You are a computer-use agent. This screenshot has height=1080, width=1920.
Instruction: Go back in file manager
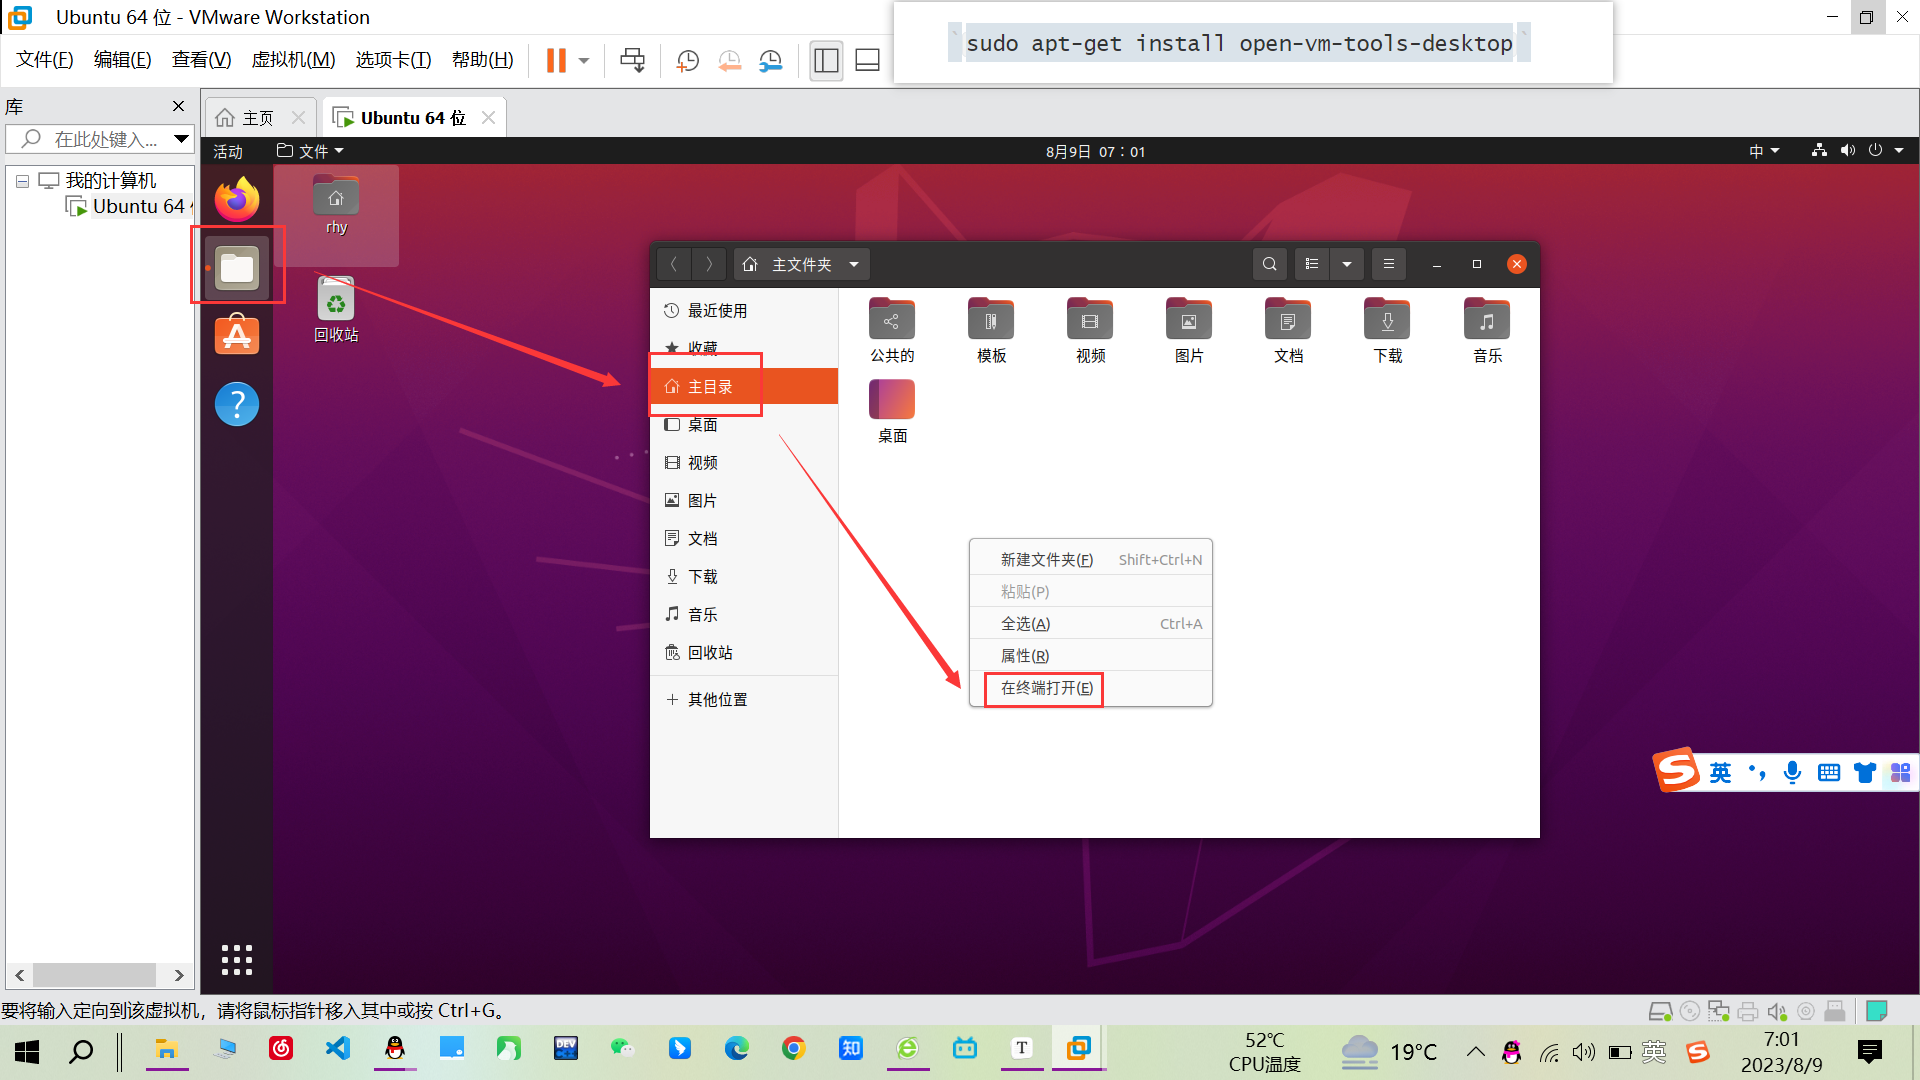click(674, 264)
